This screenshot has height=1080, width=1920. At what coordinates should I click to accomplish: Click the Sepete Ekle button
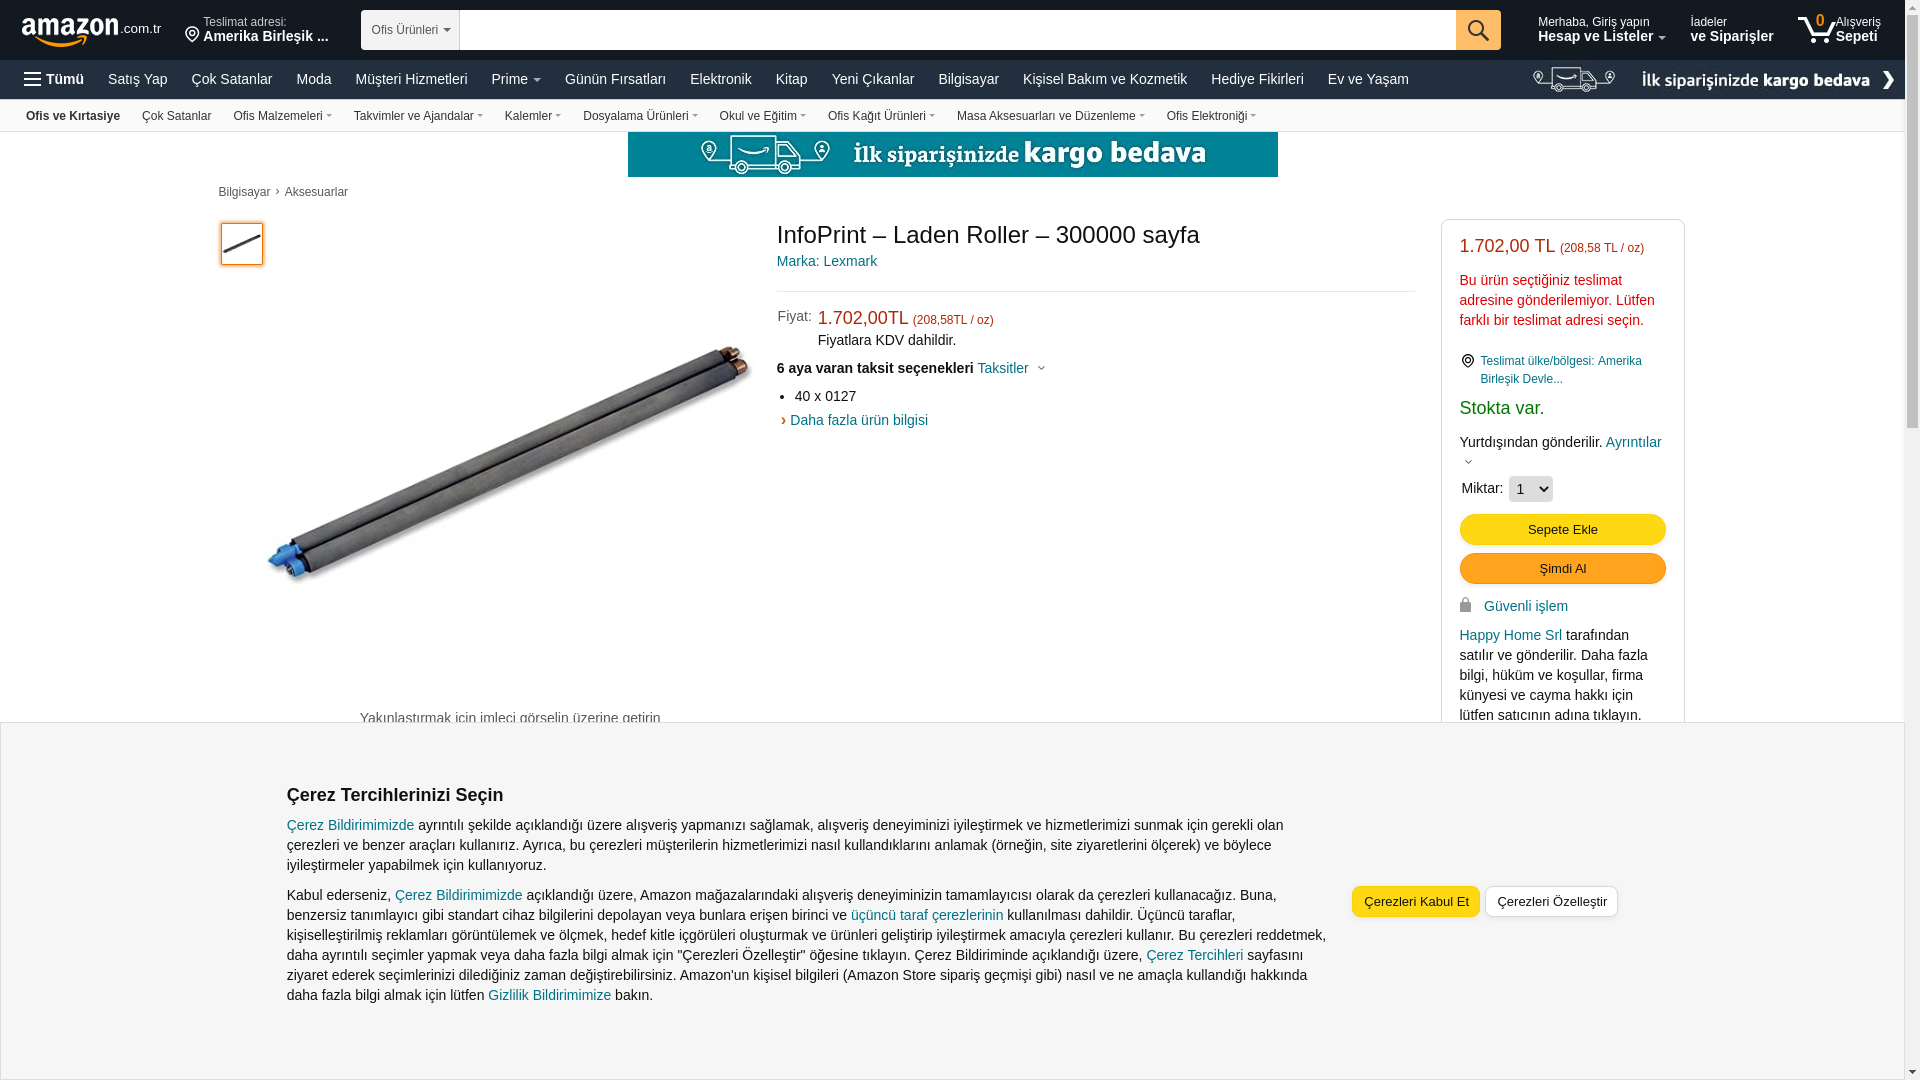pyautogui.click(x=1562, y=529)
